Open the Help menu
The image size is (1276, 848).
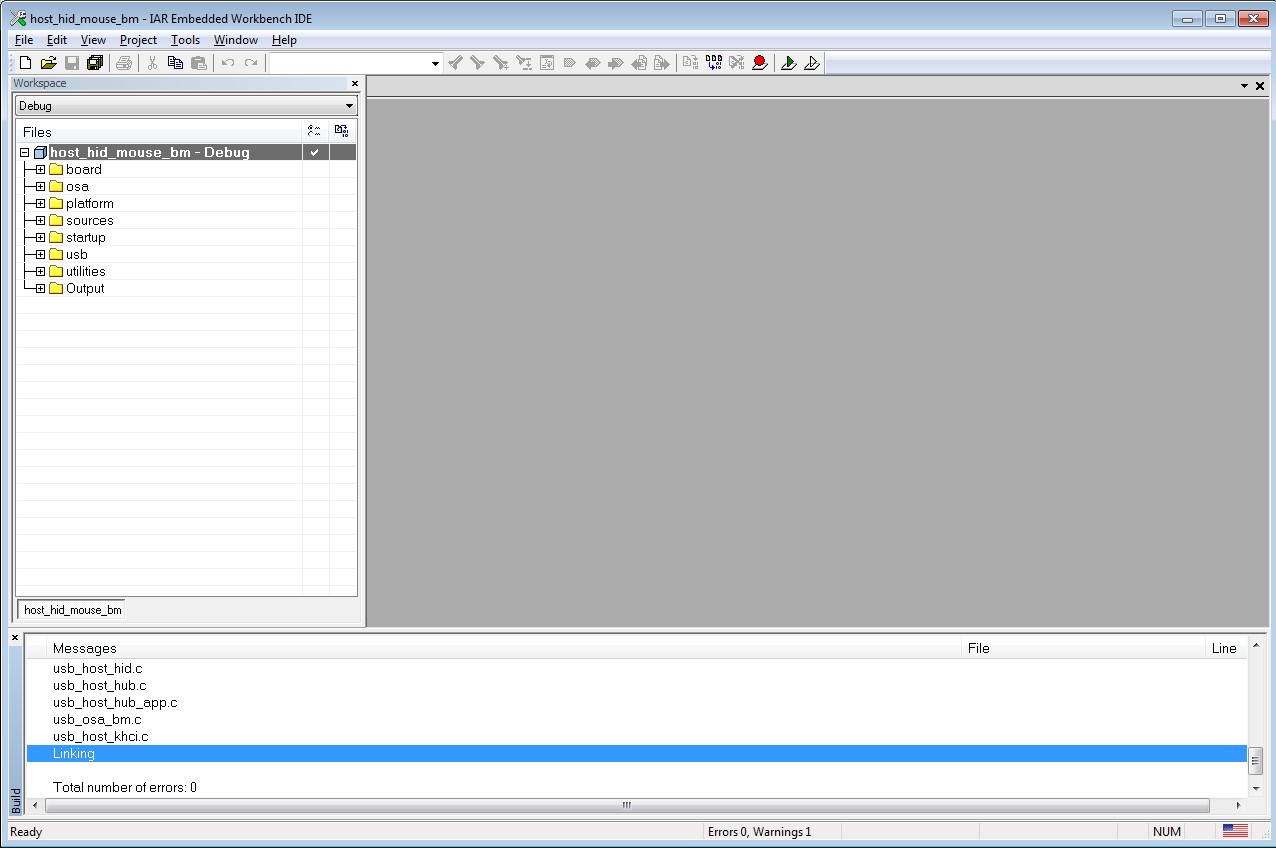coord(284,40)
